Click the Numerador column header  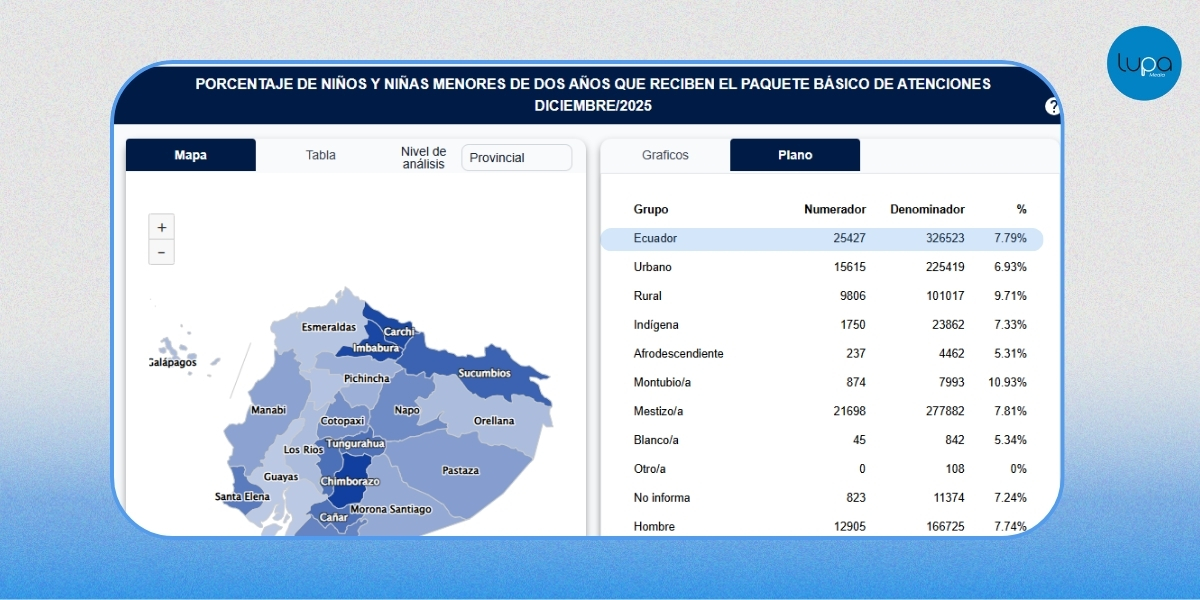pos(835,209)
